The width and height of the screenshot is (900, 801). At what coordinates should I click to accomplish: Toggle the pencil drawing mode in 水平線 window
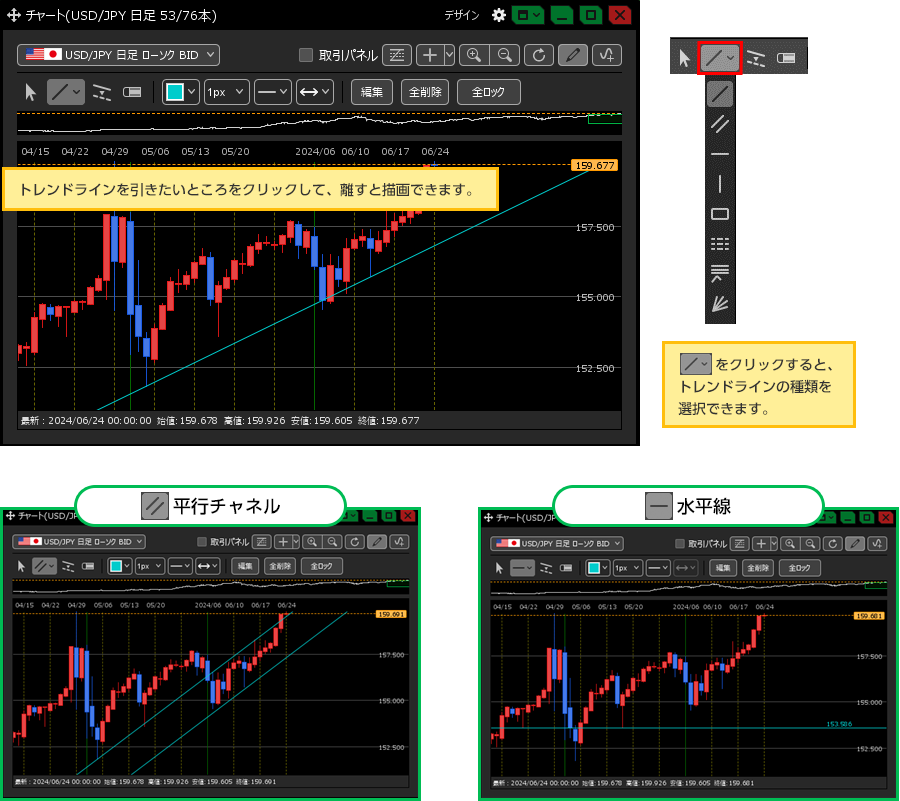[x=855, y=543]
